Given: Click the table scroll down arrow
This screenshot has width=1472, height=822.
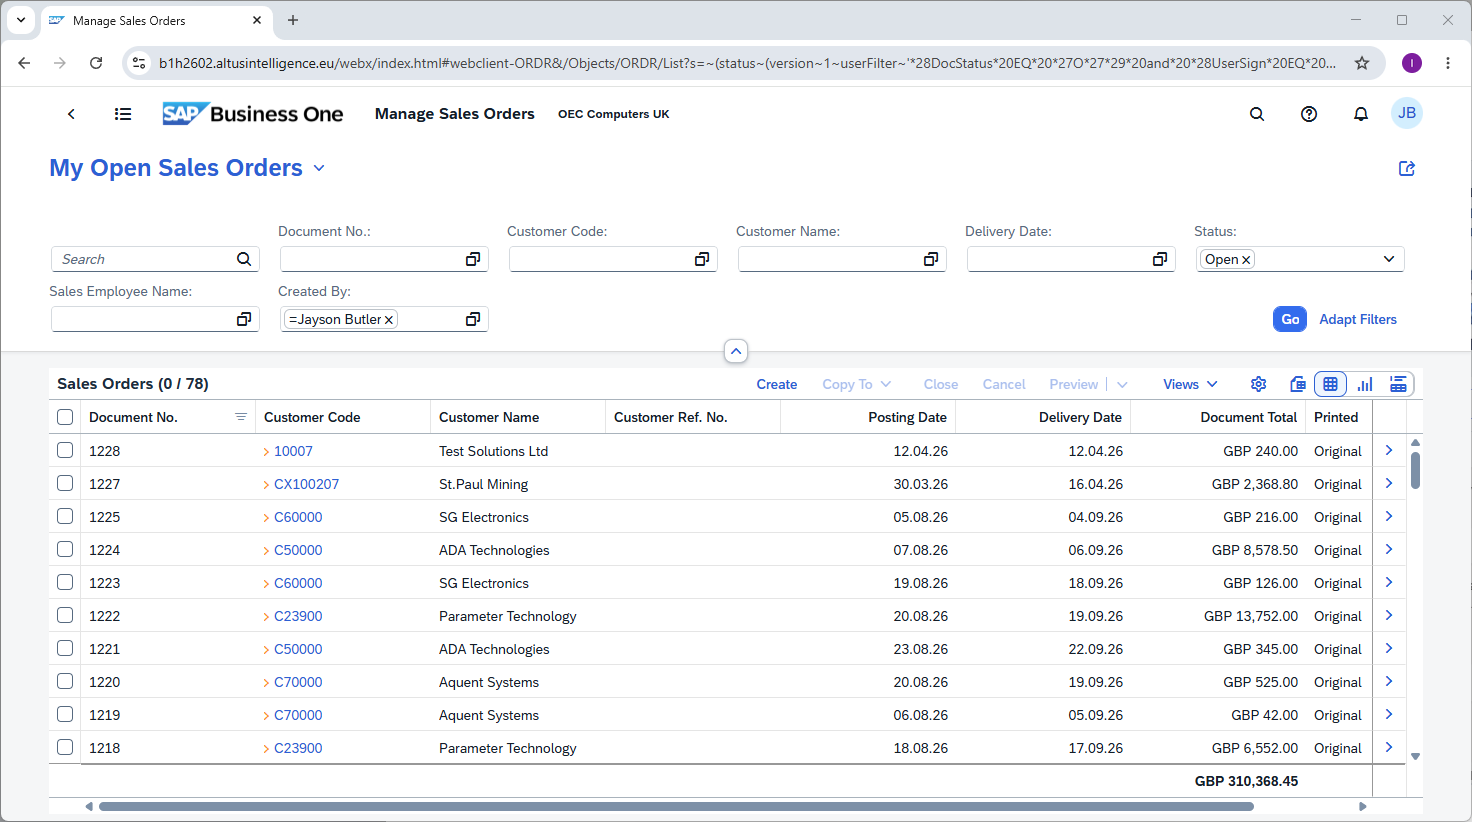Looking at the screenshot, I should pyautogui.click(x=1415, y=756).
